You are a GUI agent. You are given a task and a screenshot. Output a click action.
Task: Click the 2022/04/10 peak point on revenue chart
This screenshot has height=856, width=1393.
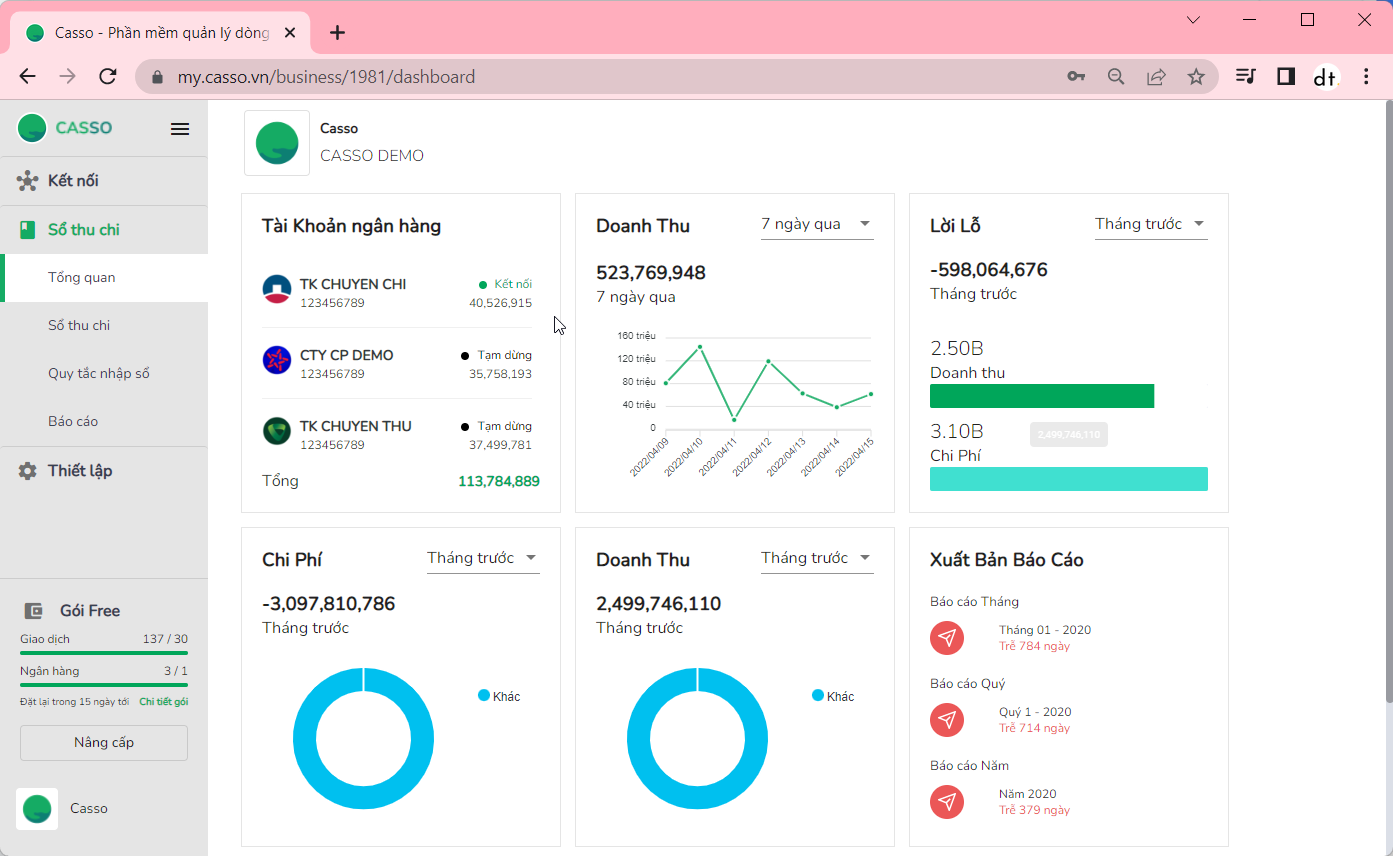tap(700, 347)
